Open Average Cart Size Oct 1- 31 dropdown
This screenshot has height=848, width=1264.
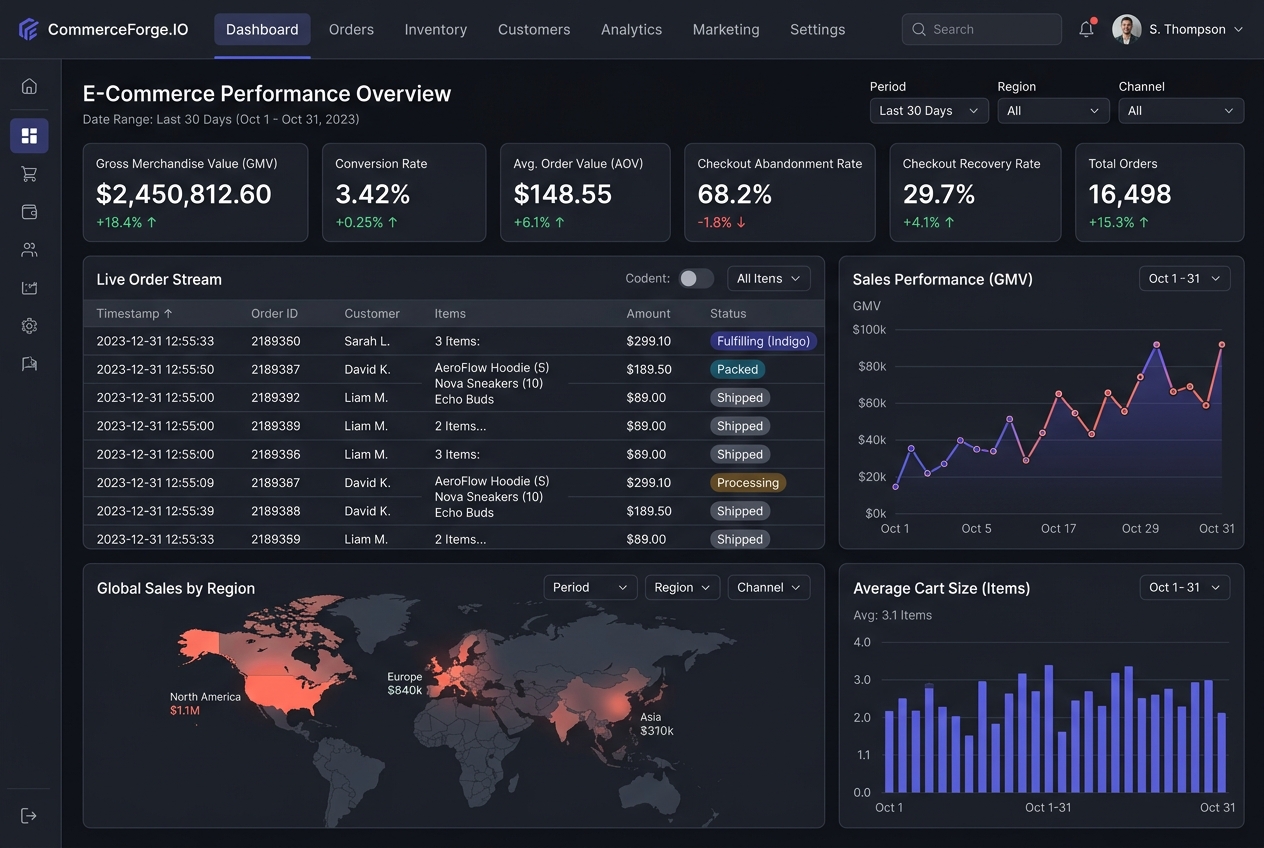[1184, 588]
